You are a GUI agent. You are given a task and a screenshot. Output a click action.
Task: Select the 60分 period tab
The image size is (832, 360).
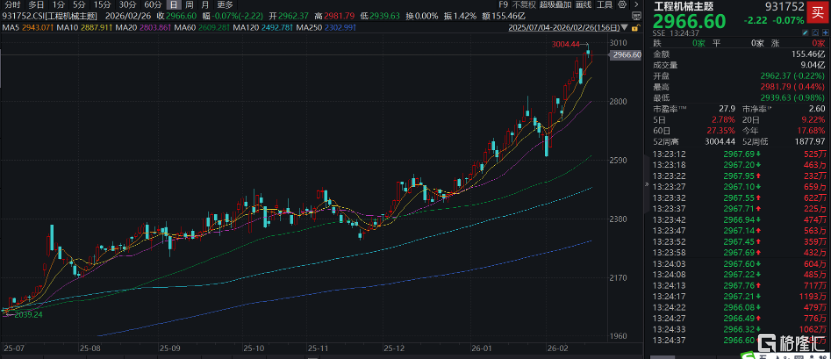(153, 4)
